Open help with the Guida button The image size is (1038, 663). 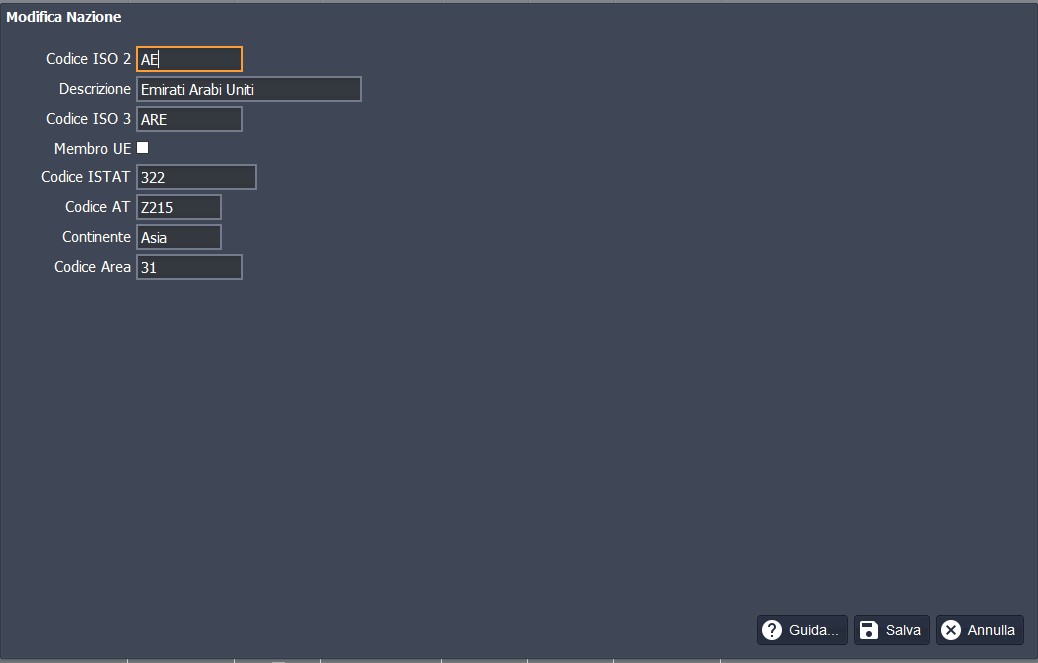point(802,630)
